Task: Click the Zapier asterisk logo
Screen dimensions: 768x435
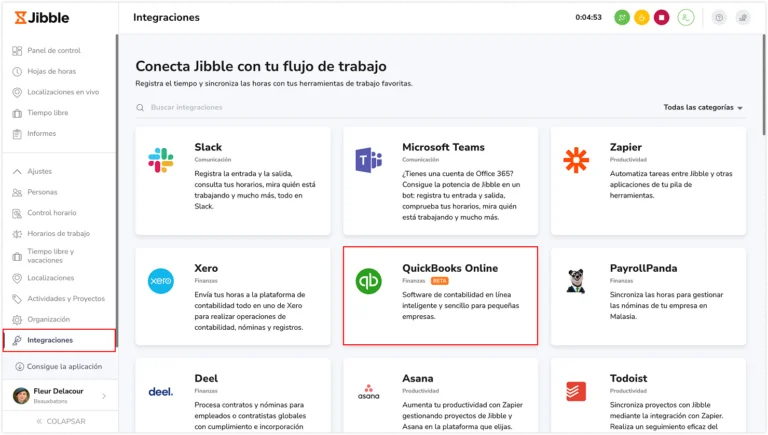Action: 576,160
